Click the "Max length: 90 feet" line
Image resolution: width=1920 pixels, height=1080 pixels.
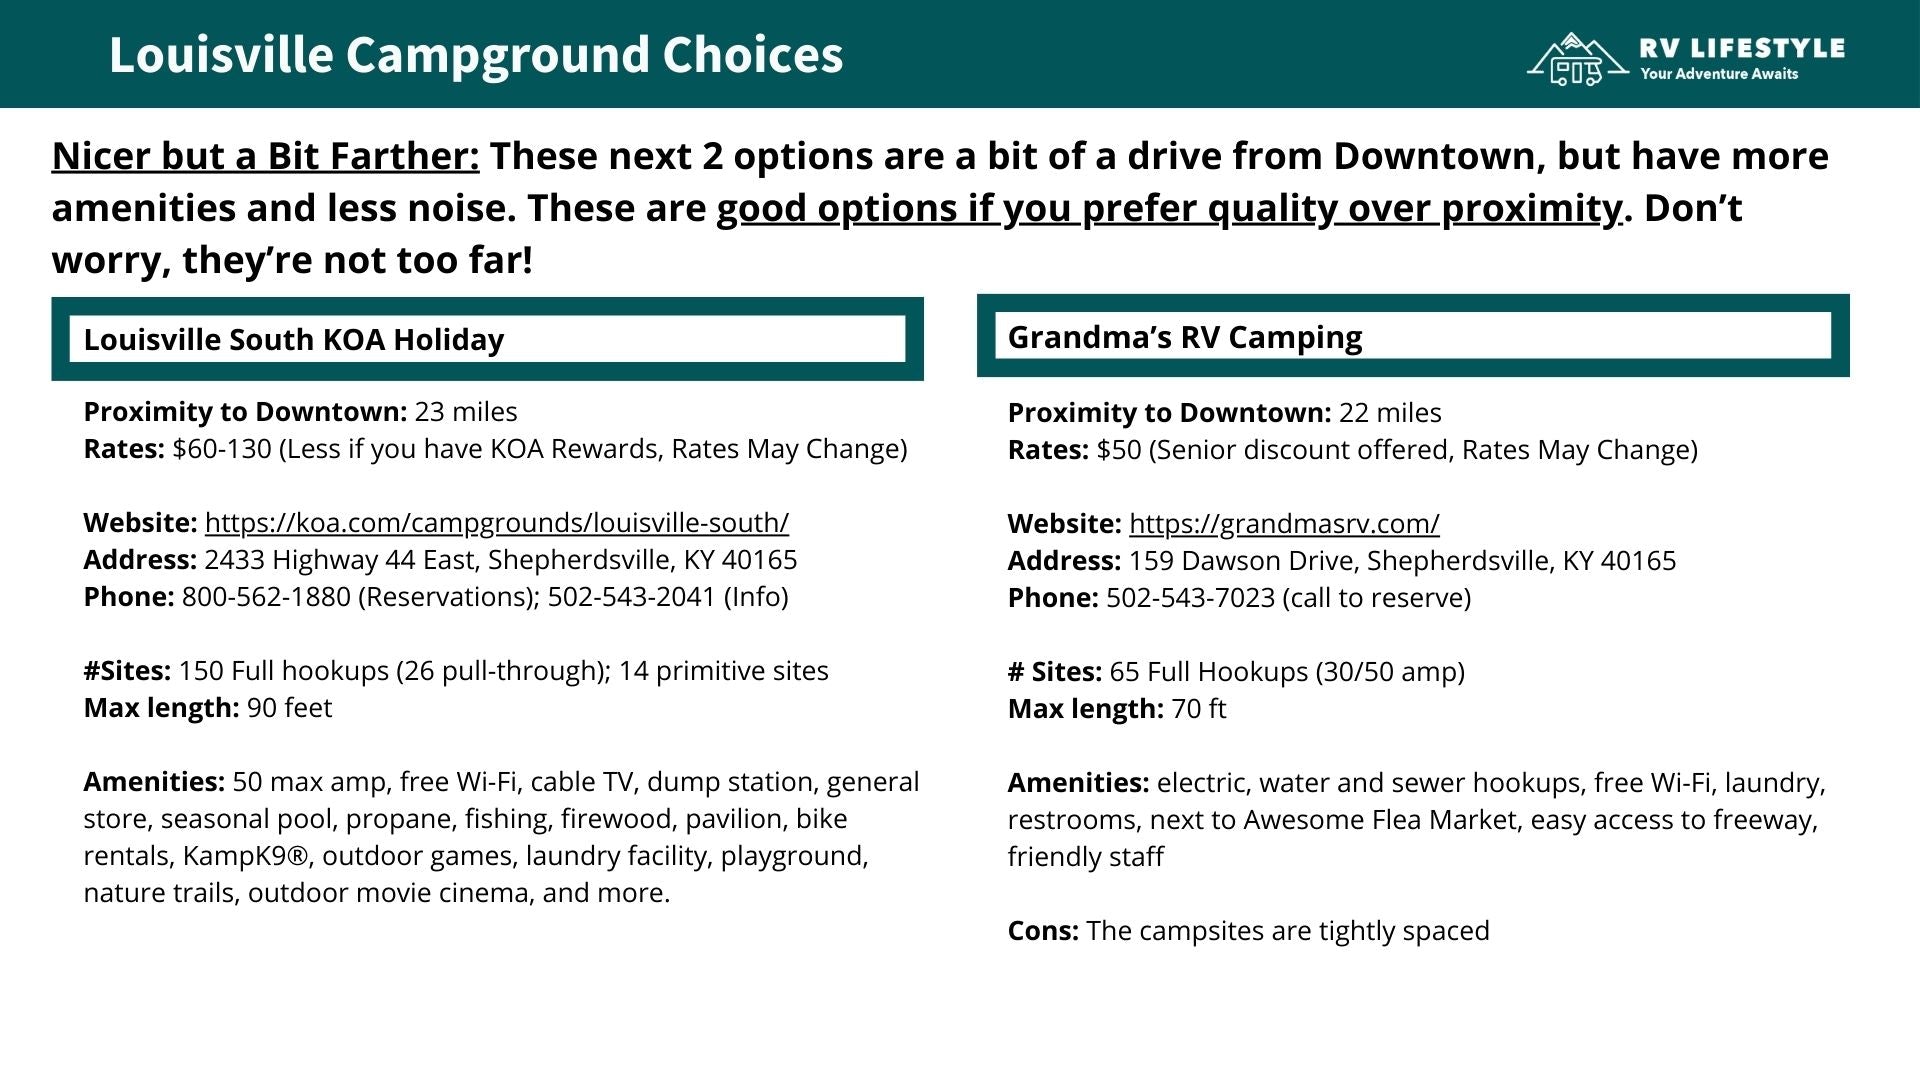coord(208,708)
